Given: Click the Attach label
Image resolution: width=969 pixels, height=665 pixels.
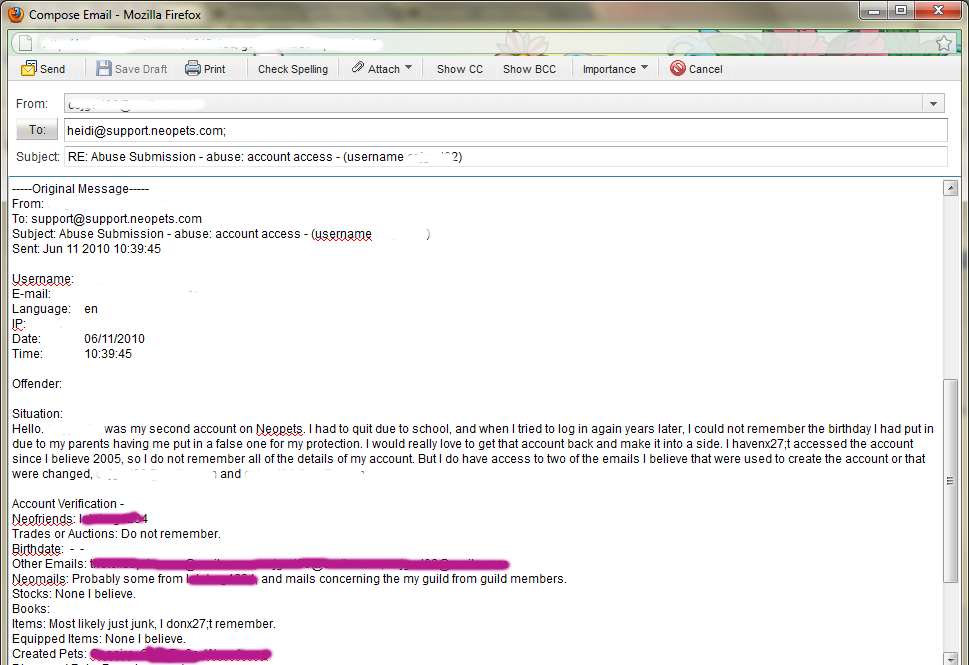Looking at the screenshot, I should point(384,69).
